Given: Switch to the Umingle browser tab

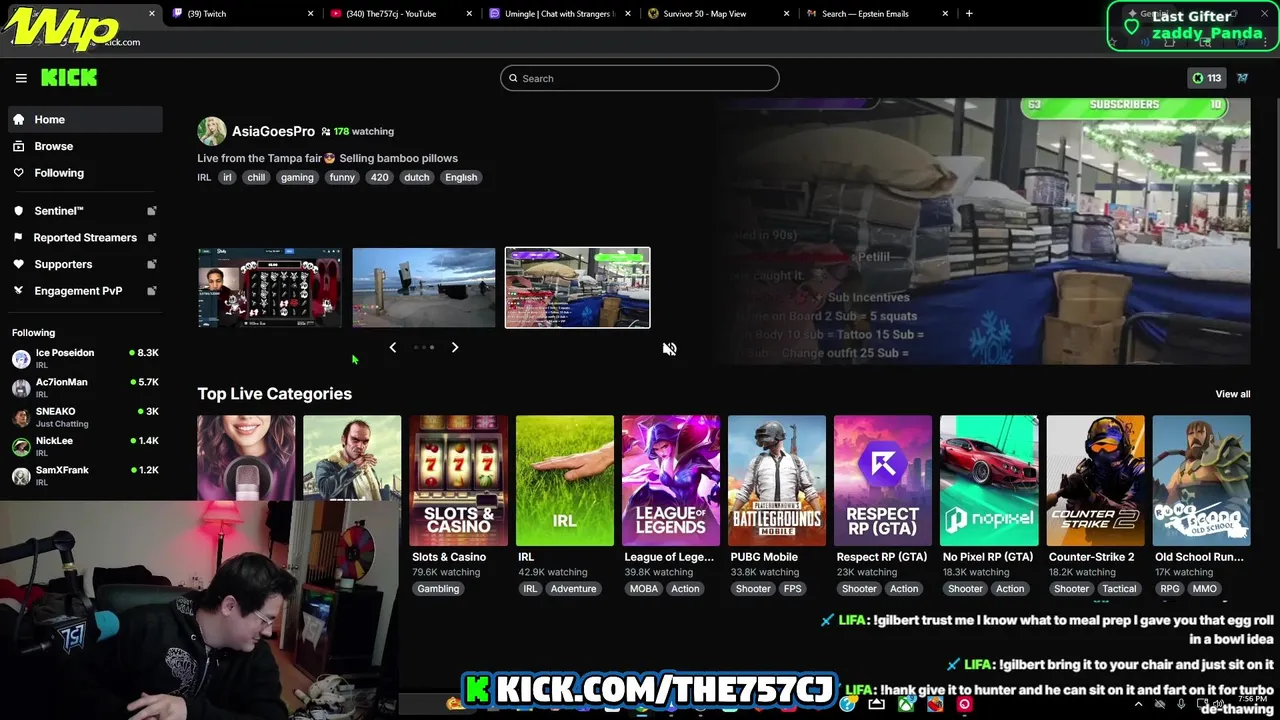Looking at the screenshot, I should (560, 14).
